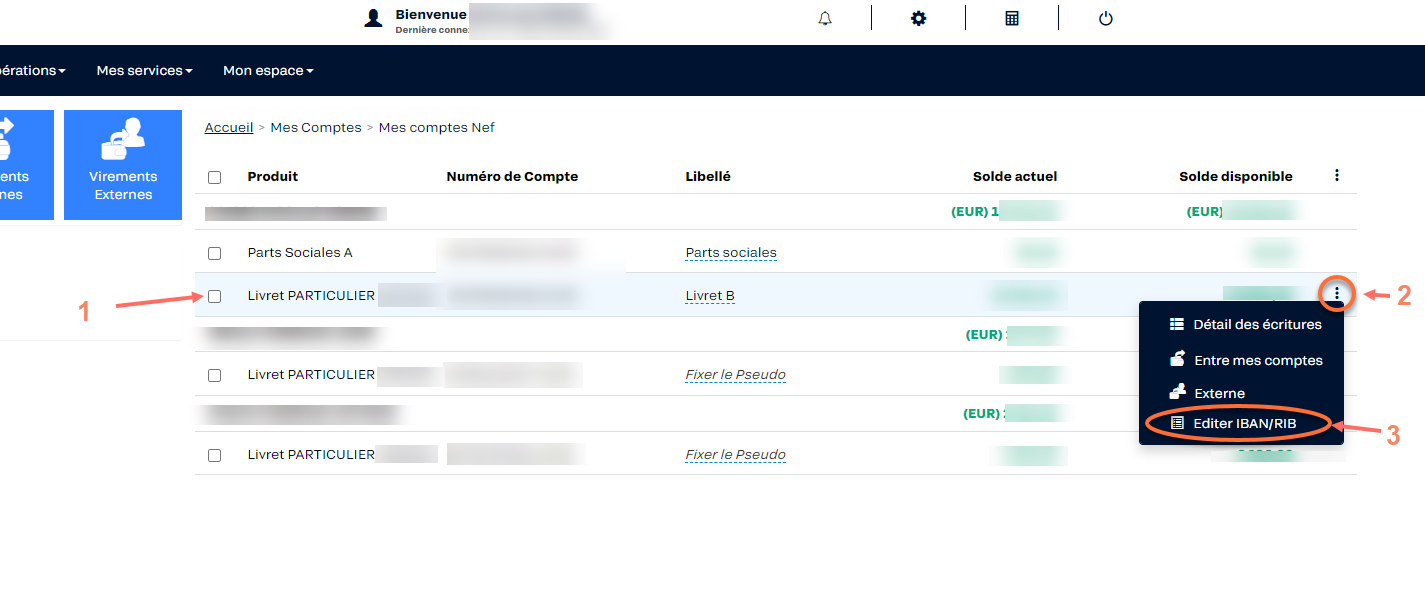Screen dimensions: 1425x590
Task: Open settings via the gear icon
Action: 918,18
